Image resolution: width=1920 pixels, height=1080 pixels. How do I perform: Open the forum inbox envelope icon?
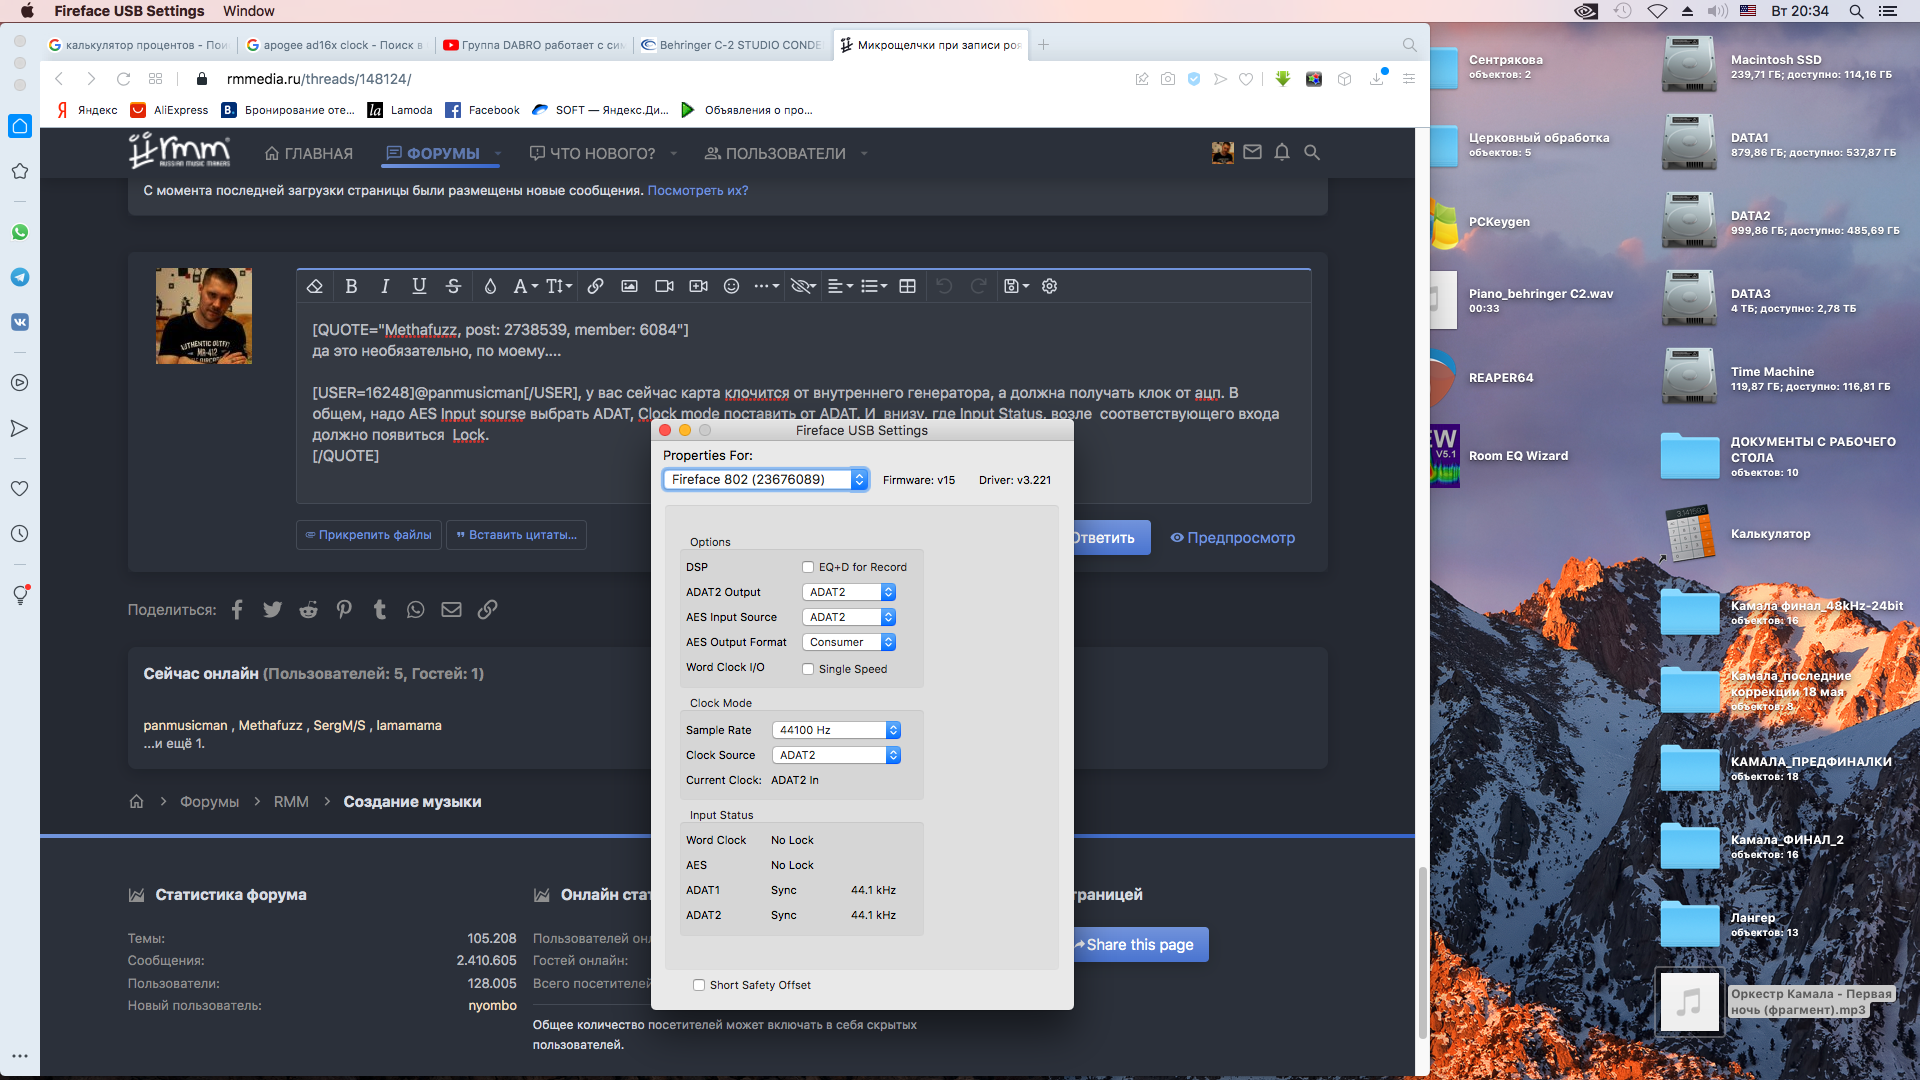pos(1252,152)
